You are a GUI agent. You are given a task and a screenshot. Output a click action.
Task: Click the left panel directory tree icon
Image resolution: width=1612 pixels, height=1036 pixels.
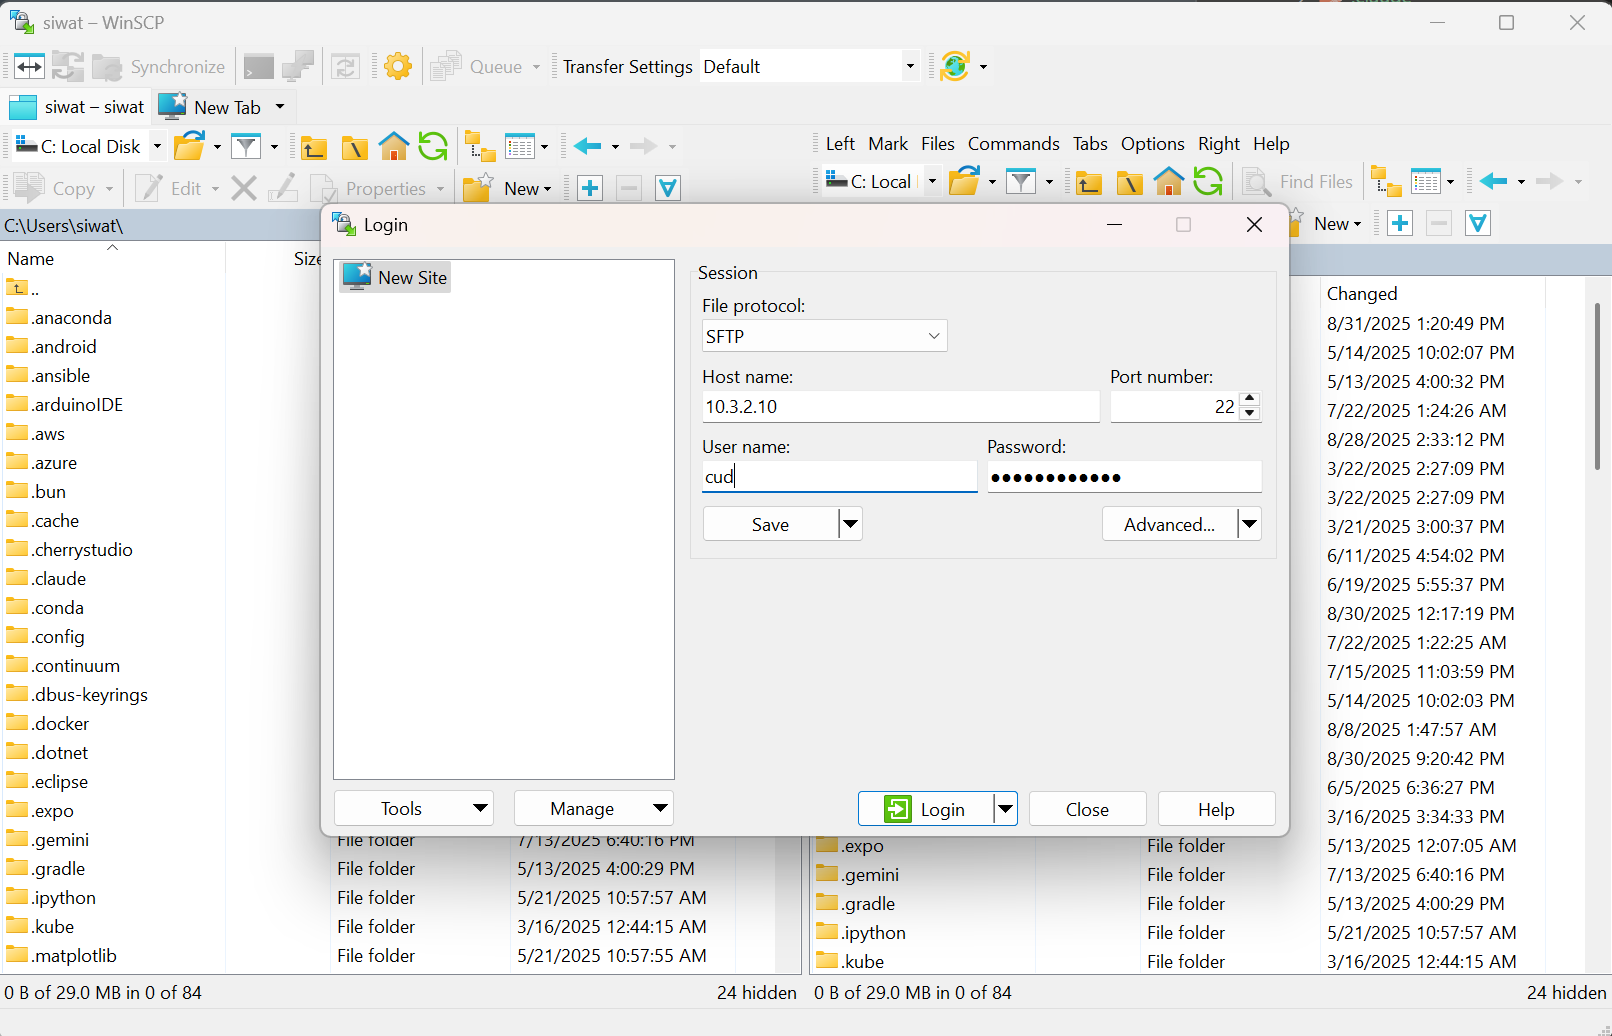click(x=480, y=147)
